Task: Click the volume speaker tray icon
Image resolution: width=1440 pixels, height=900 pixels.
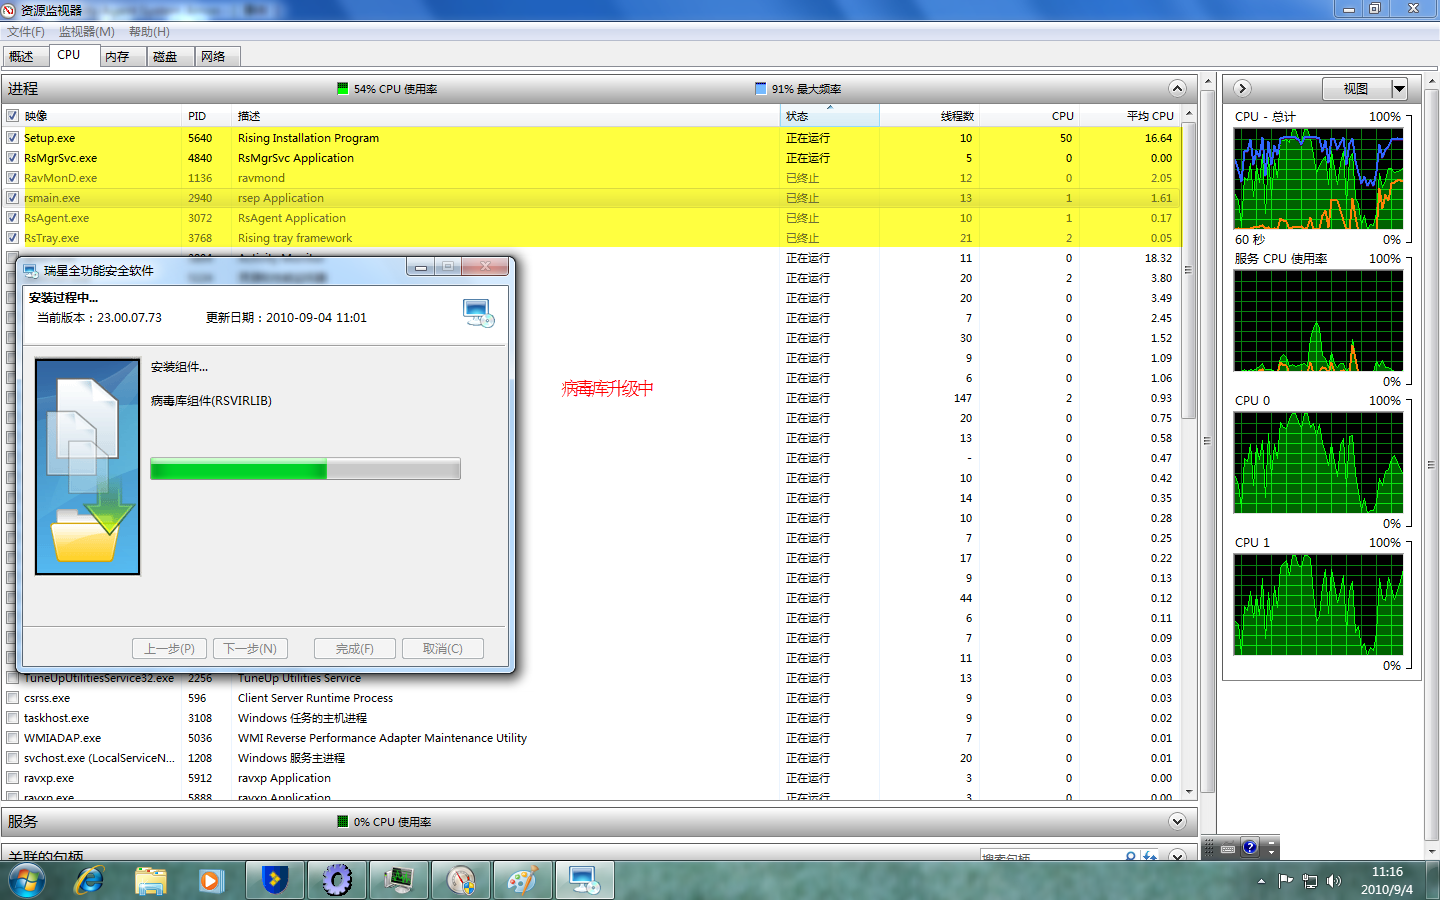Action: [x=1334, y=881]
